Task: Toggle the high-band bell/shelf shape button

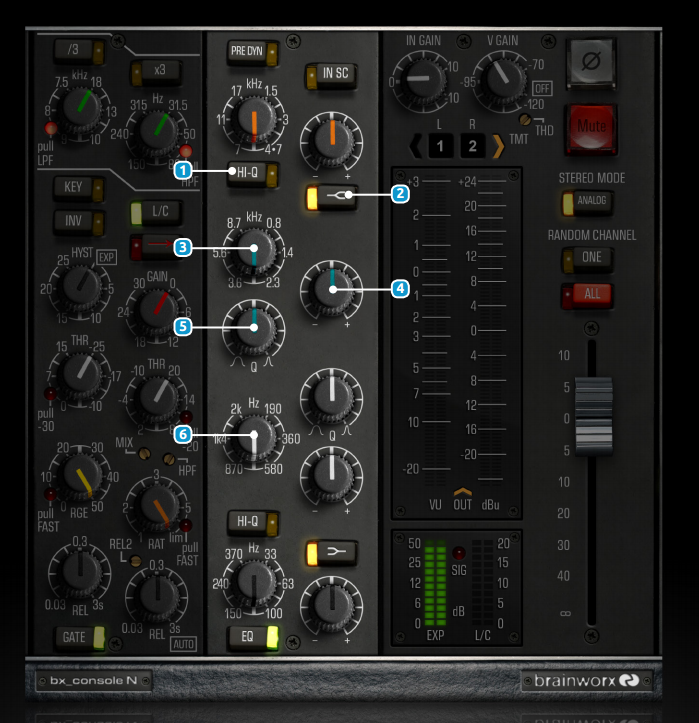Action: point(331,198)
